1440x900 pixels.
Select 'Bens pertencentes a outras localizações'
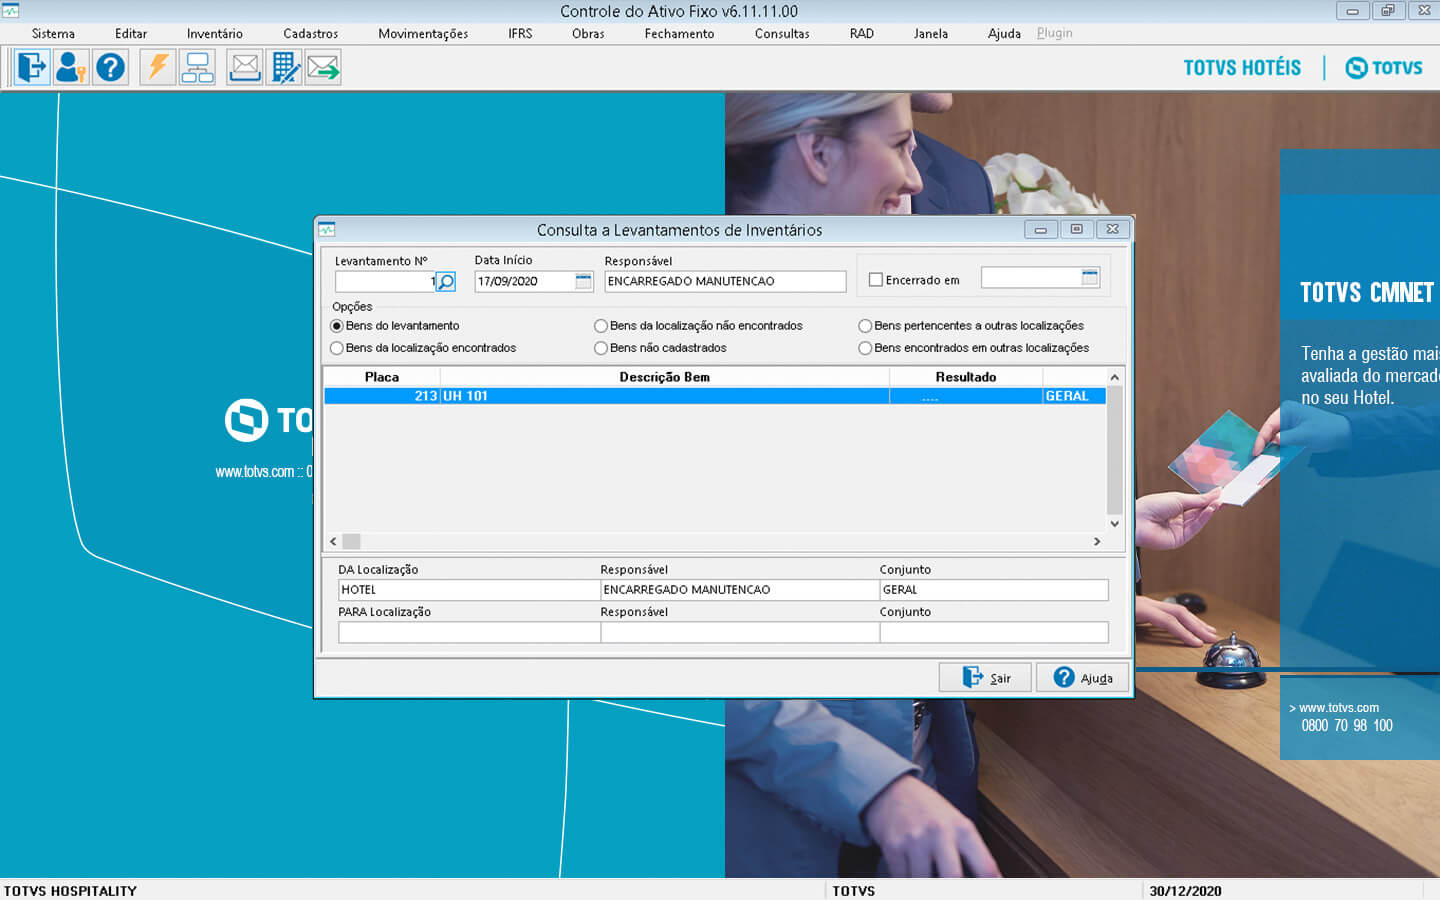(x=865, y=326)
